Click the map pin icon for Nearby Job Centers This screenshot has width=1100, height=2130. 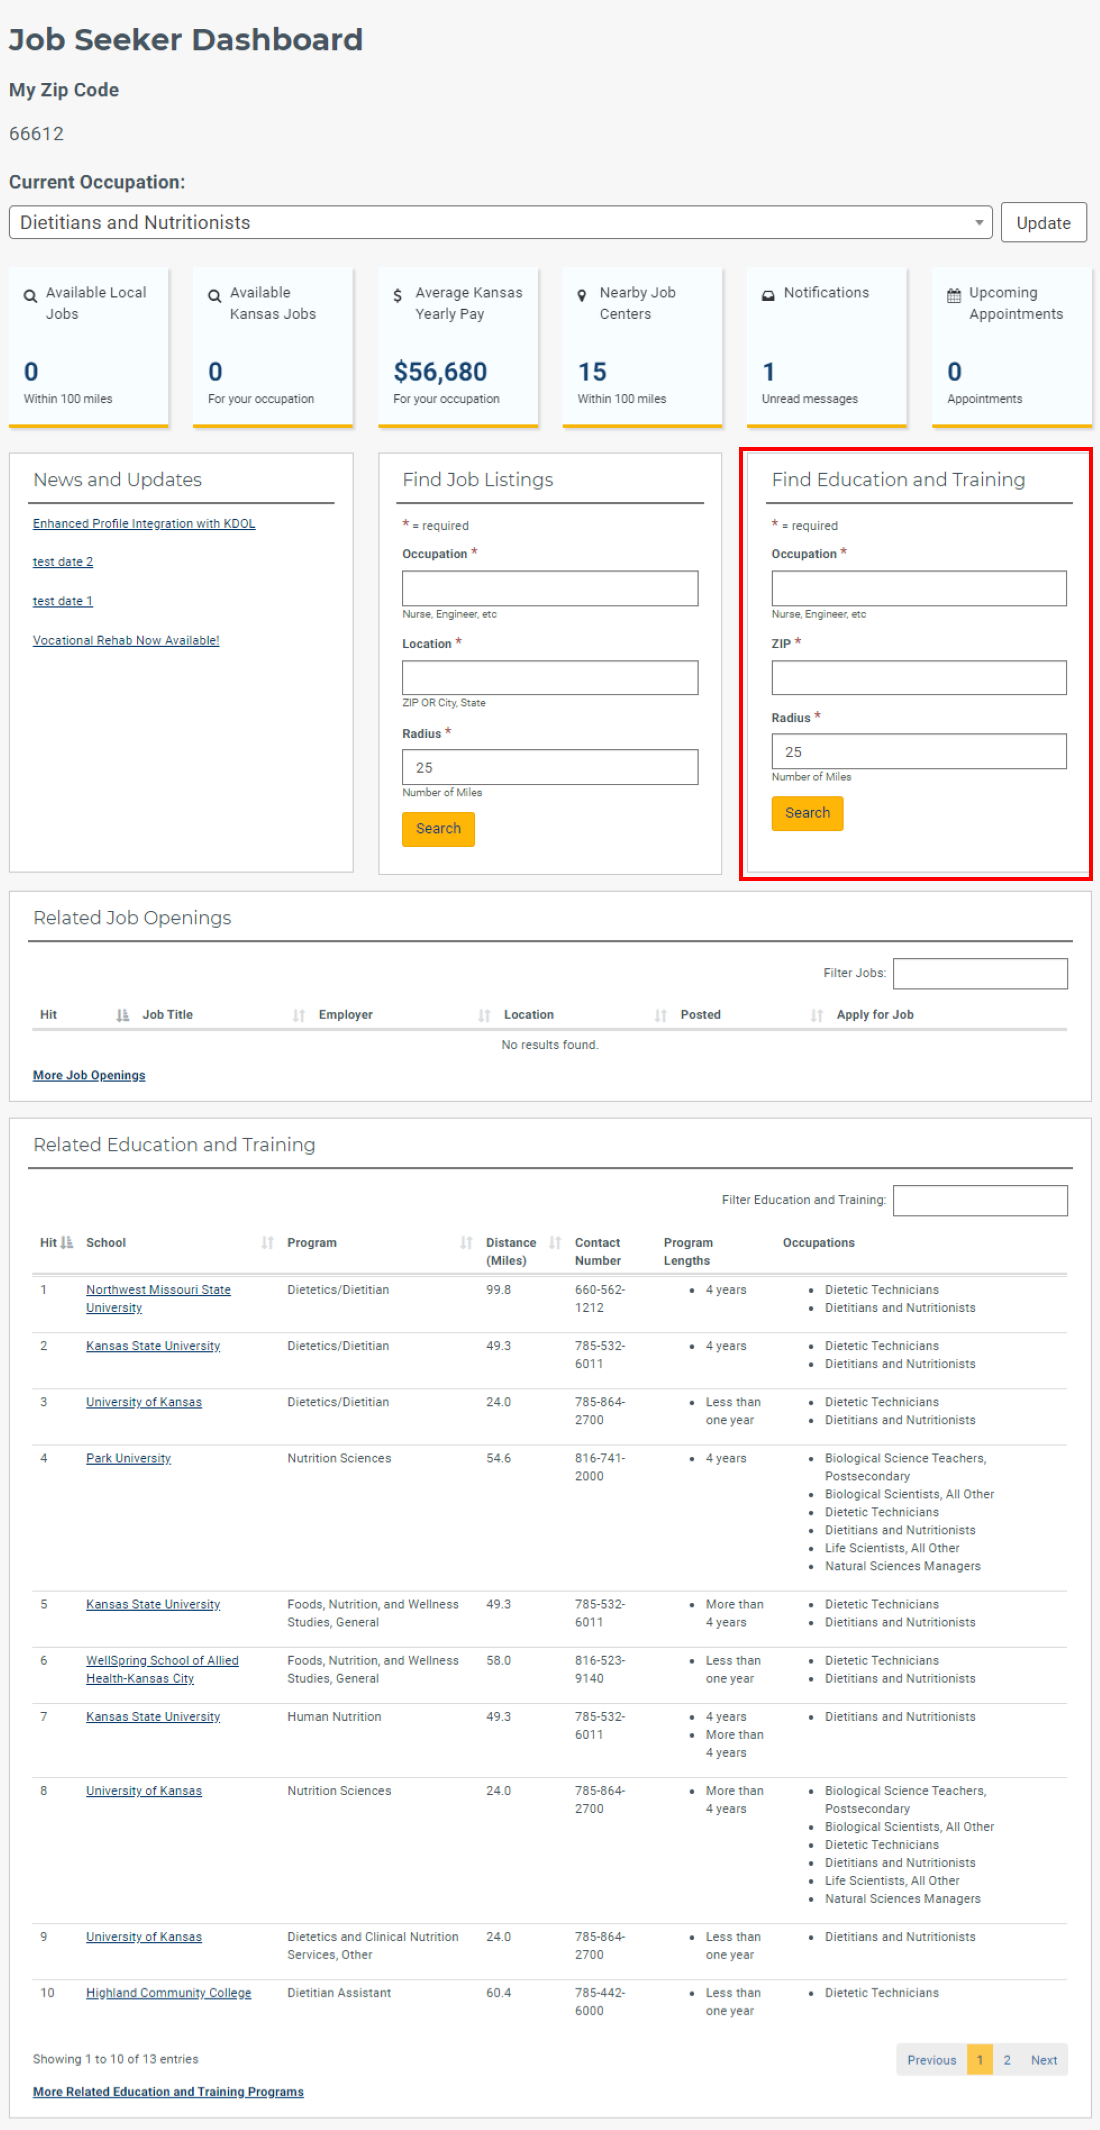point(582,296)
